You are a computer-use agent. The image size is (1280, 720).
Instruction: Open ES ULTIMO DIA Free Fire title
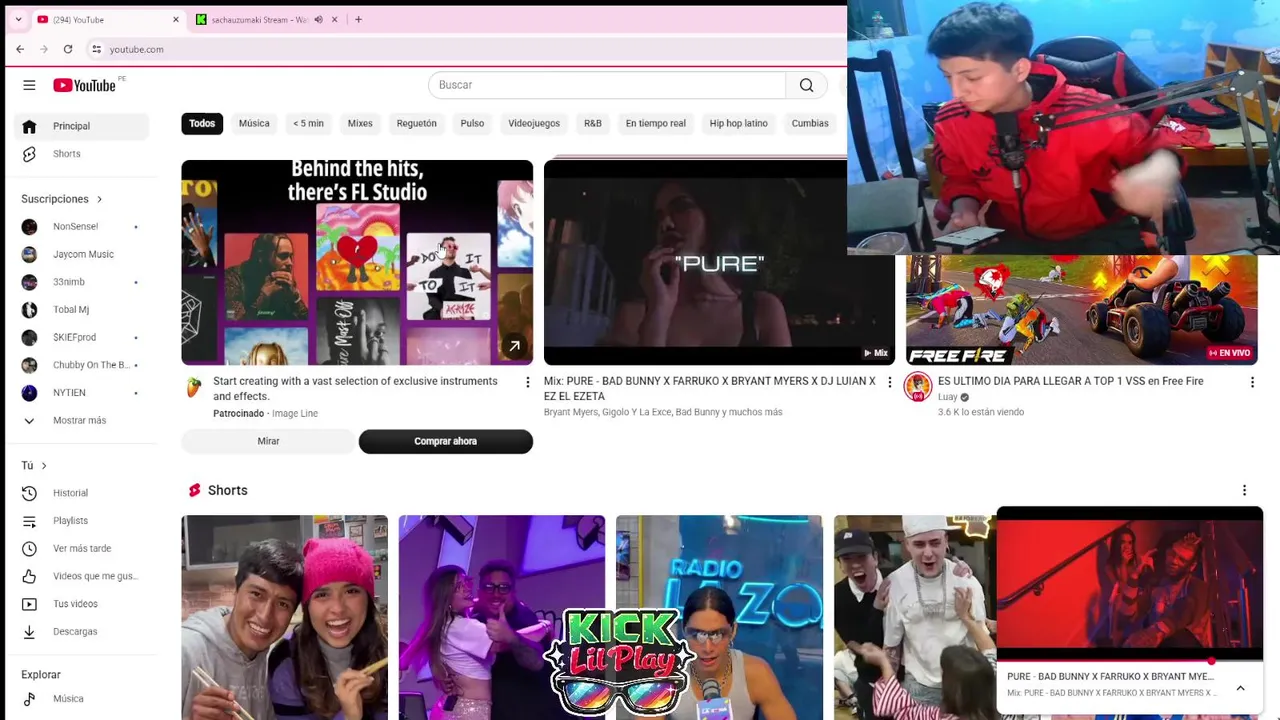(x=1070, y=381)
